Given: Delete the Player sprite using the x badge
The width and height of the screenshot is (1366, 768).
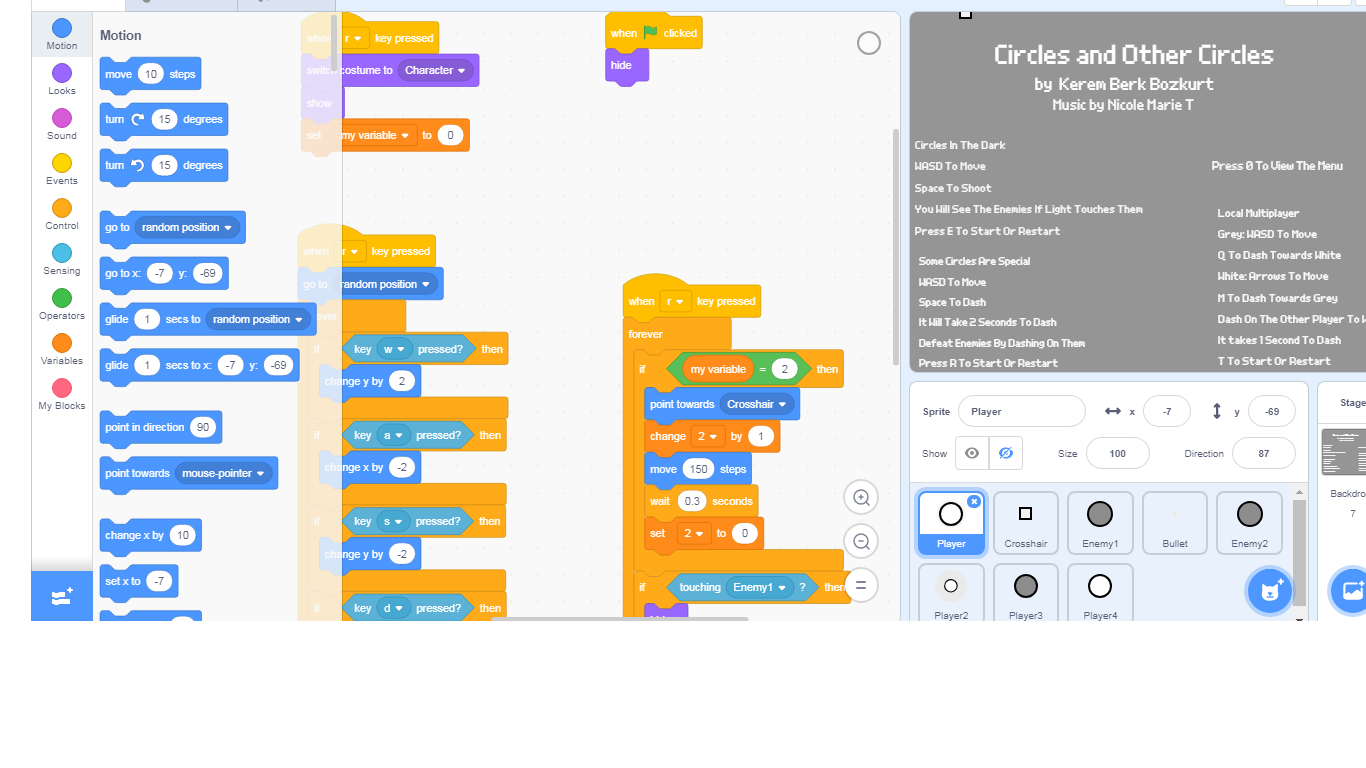Looking at the screenshot, I should tap(974, 502).
